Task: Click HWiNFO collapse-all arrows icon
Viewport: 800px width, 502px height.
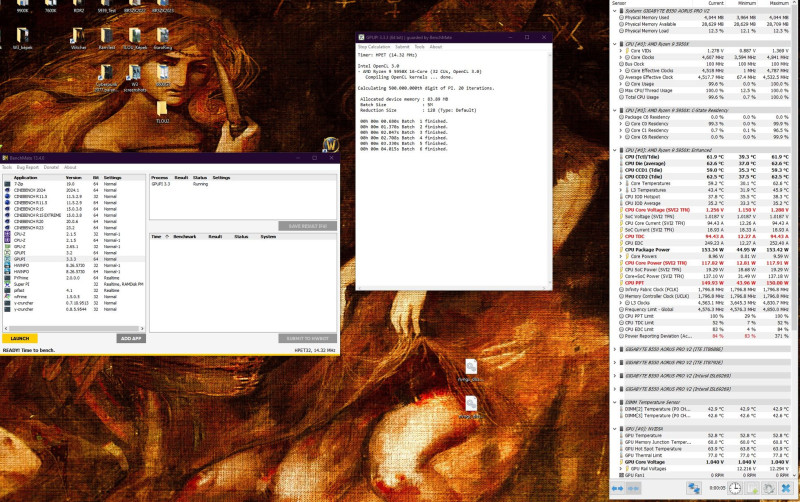Action: coord(633,488)
